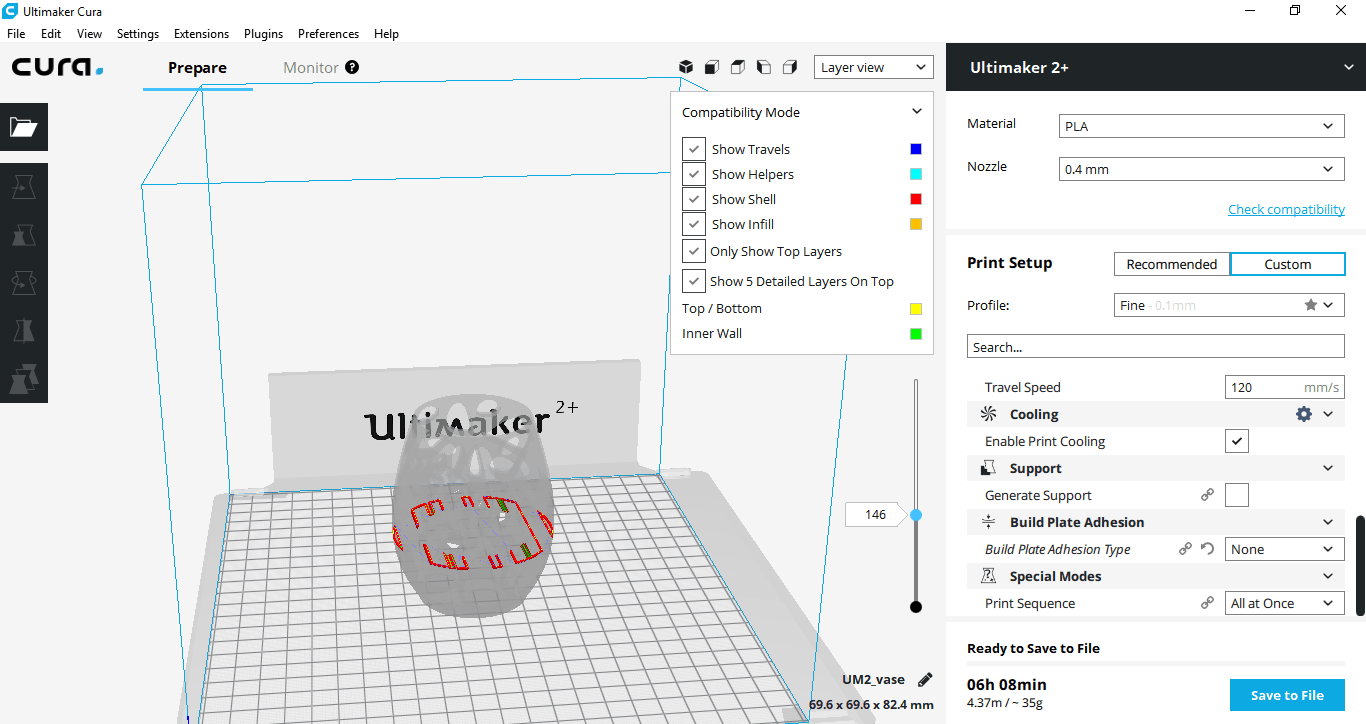The image size is (1366, 724).
Task: Switch camera to left side view cube
Action: [x=764, y=67]
